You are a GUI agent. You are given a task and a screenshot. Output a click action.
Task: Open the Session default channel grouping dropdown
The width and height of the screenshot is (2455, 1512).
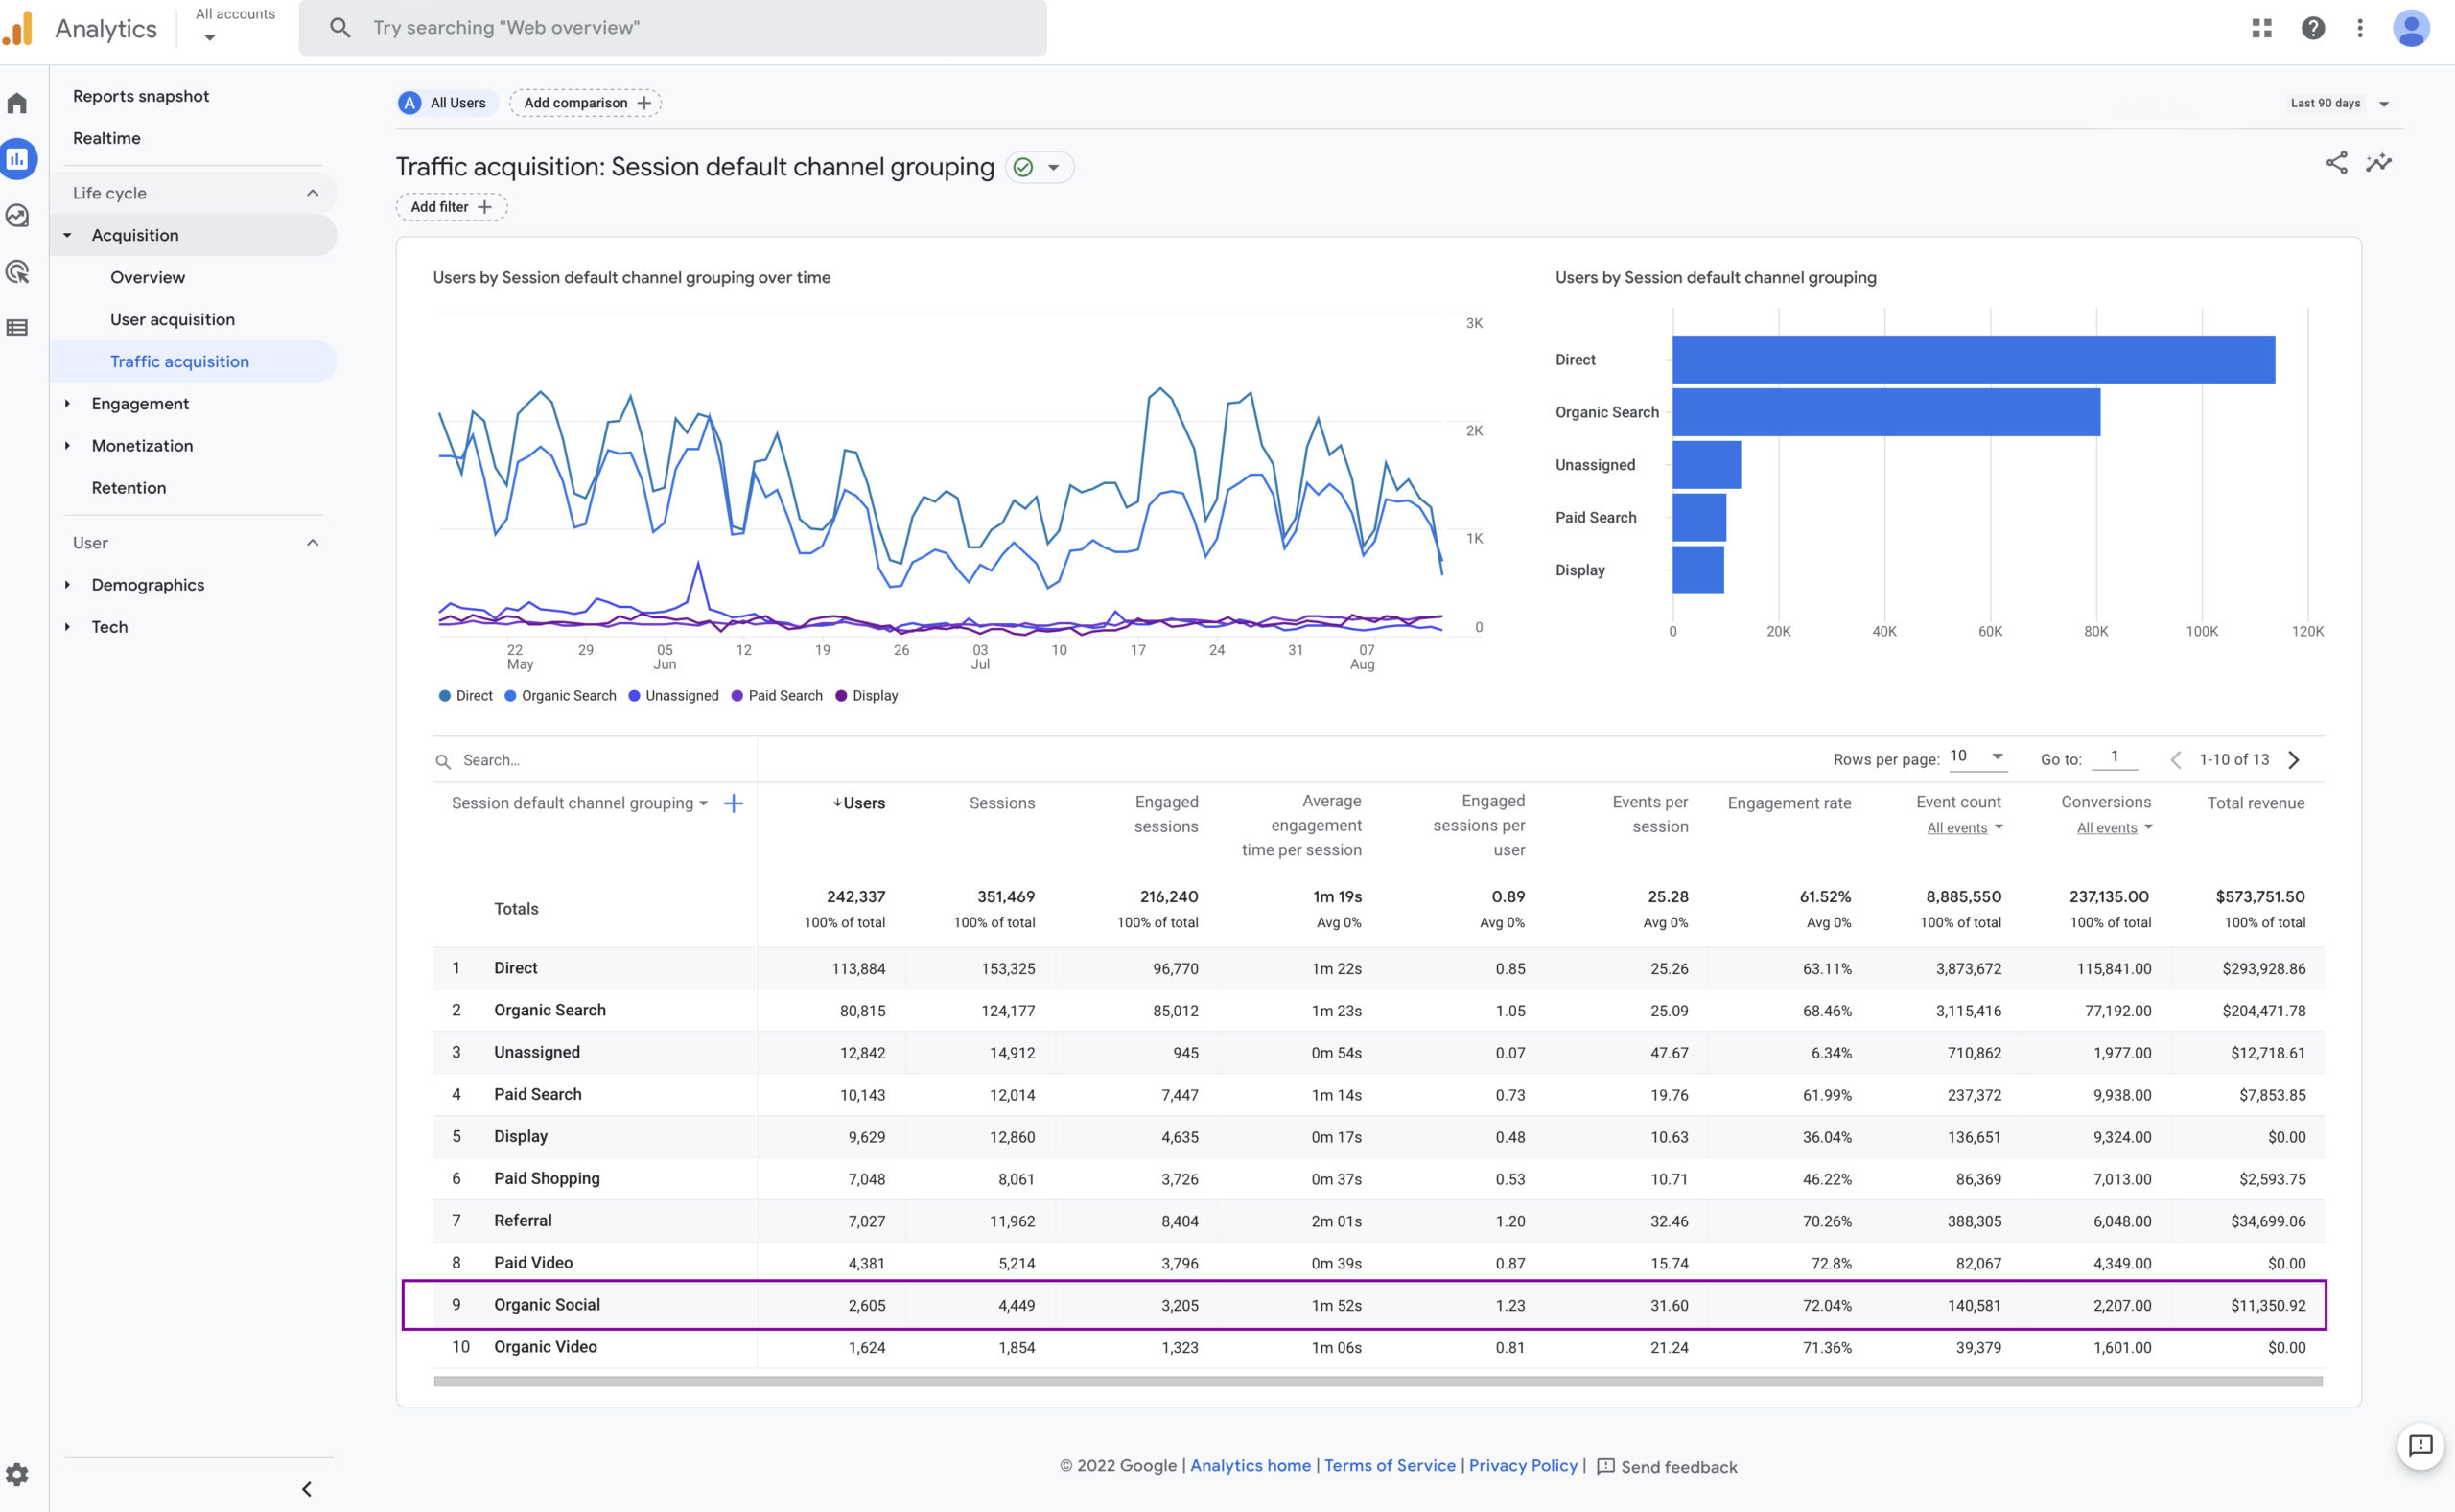point(580,803)
